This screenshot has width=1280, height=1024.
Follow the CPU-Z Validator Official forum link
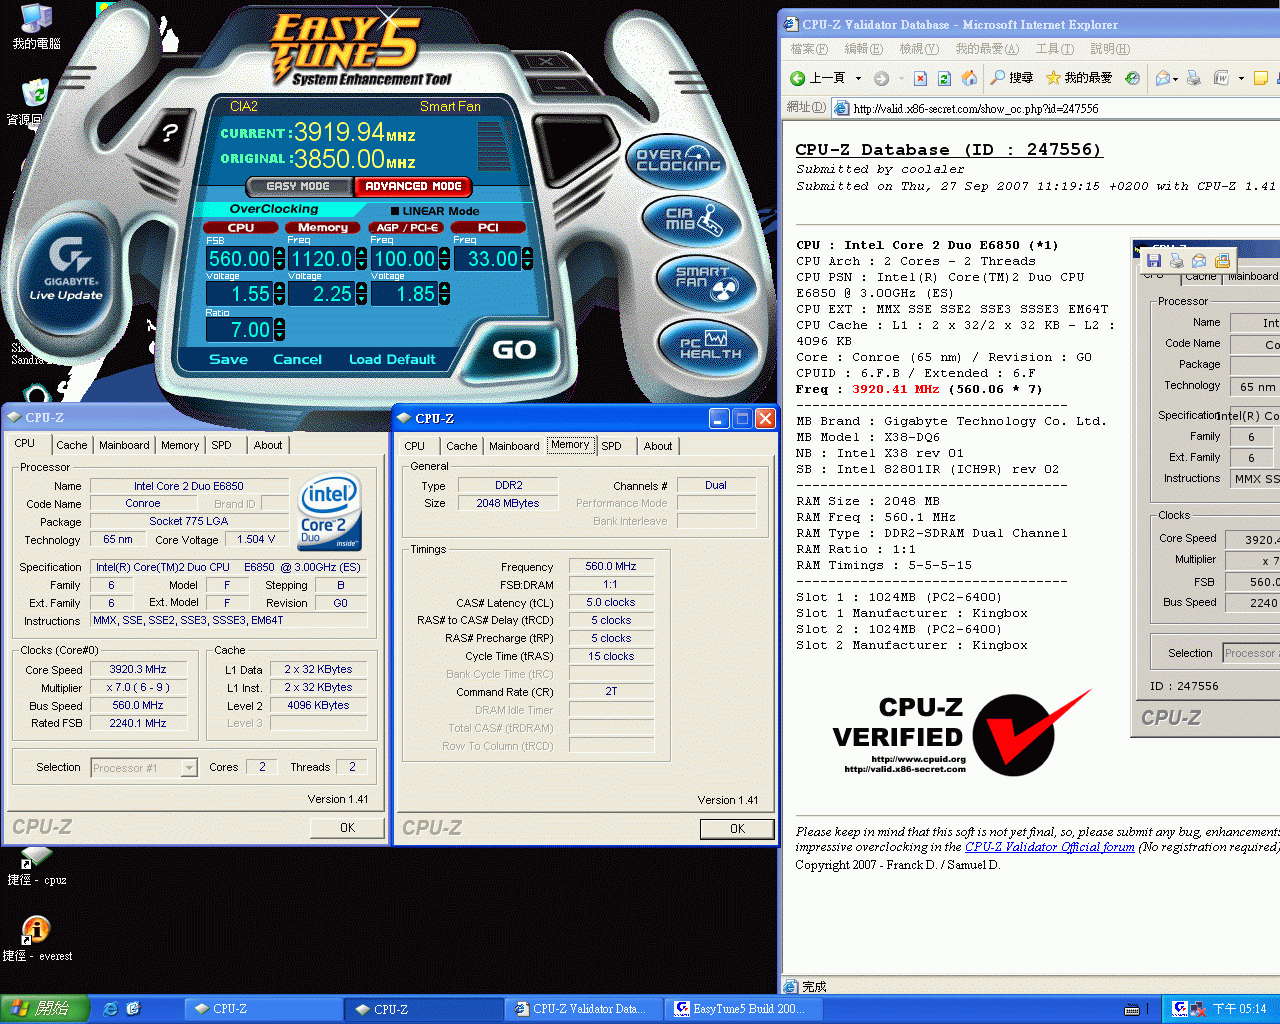1049,847
